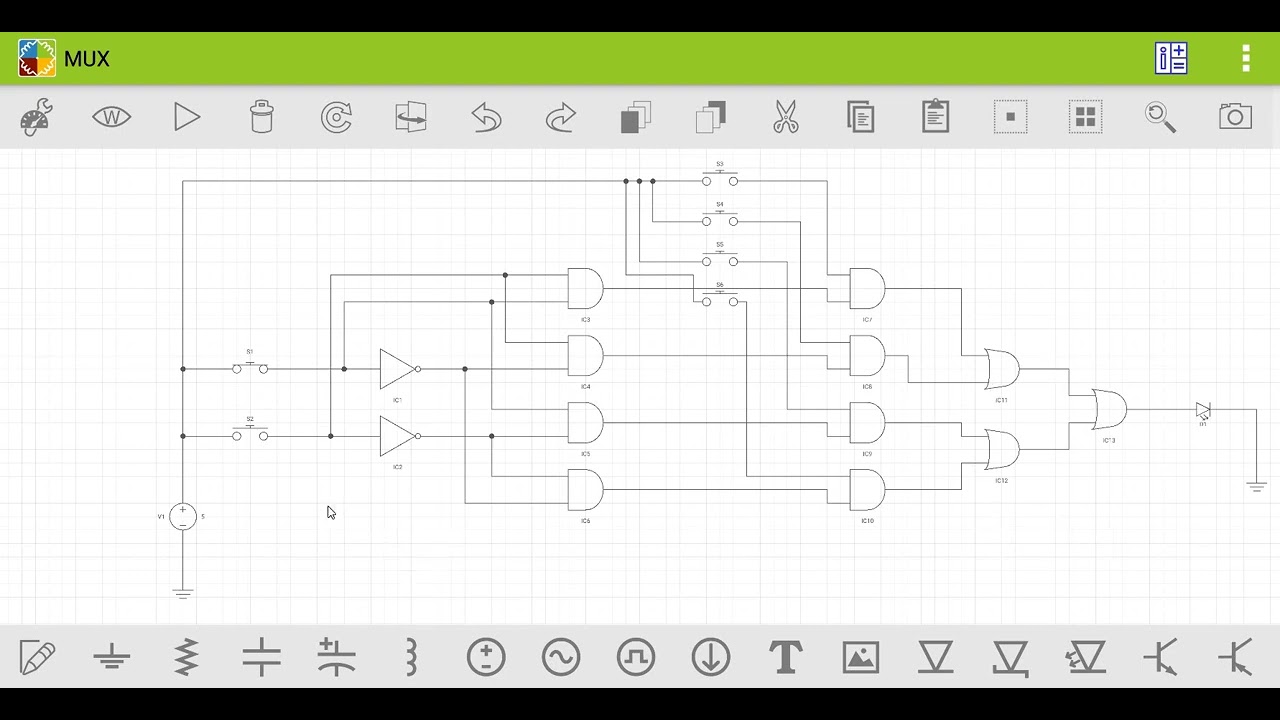Viewport: 1280px width, 720px height.
Task: Select OR gate IC12
Action: 1002,450
